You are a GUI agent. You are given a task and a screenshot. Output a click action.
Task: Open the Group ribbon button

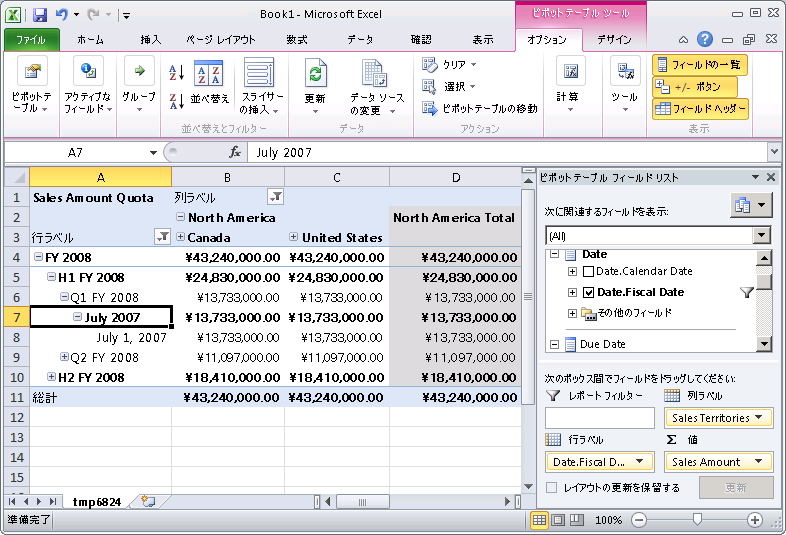(139, 84)
